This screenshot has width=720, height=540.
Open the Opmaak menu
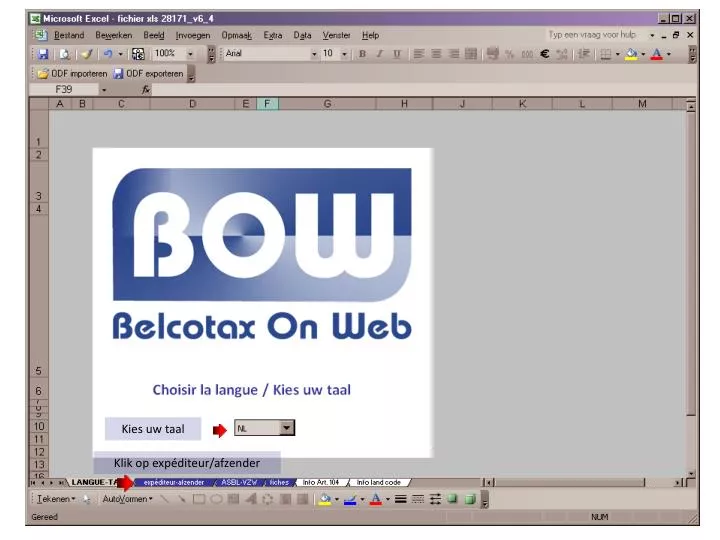236,35
